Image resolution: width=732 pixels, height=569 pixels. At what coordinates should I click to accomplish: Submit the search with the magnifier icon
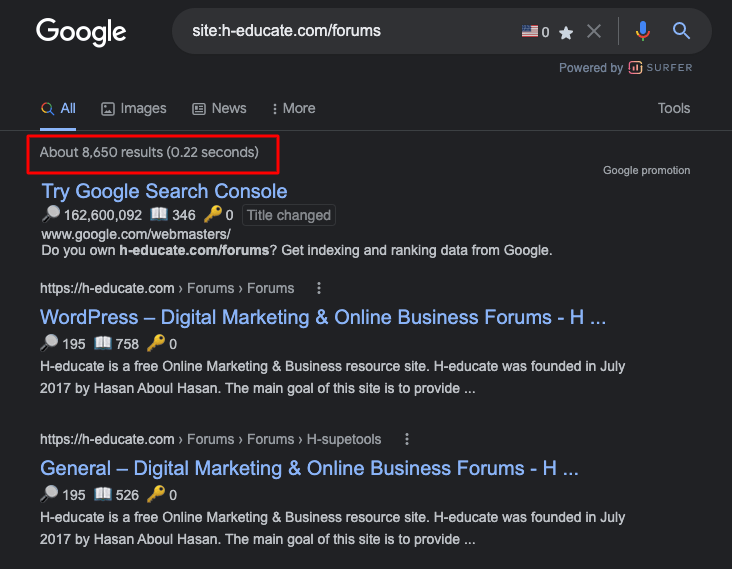point(681,31)
